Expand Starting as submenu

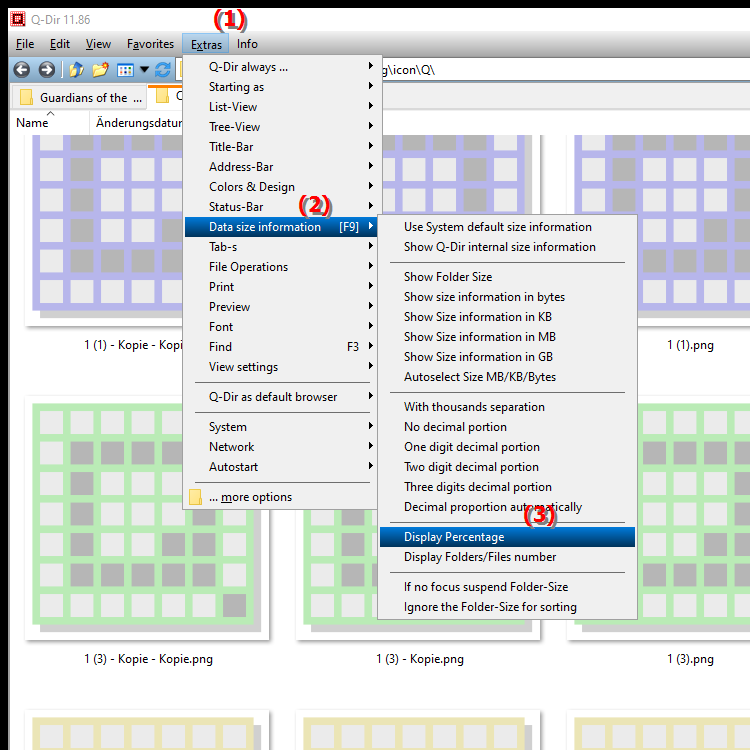point(281,87)
